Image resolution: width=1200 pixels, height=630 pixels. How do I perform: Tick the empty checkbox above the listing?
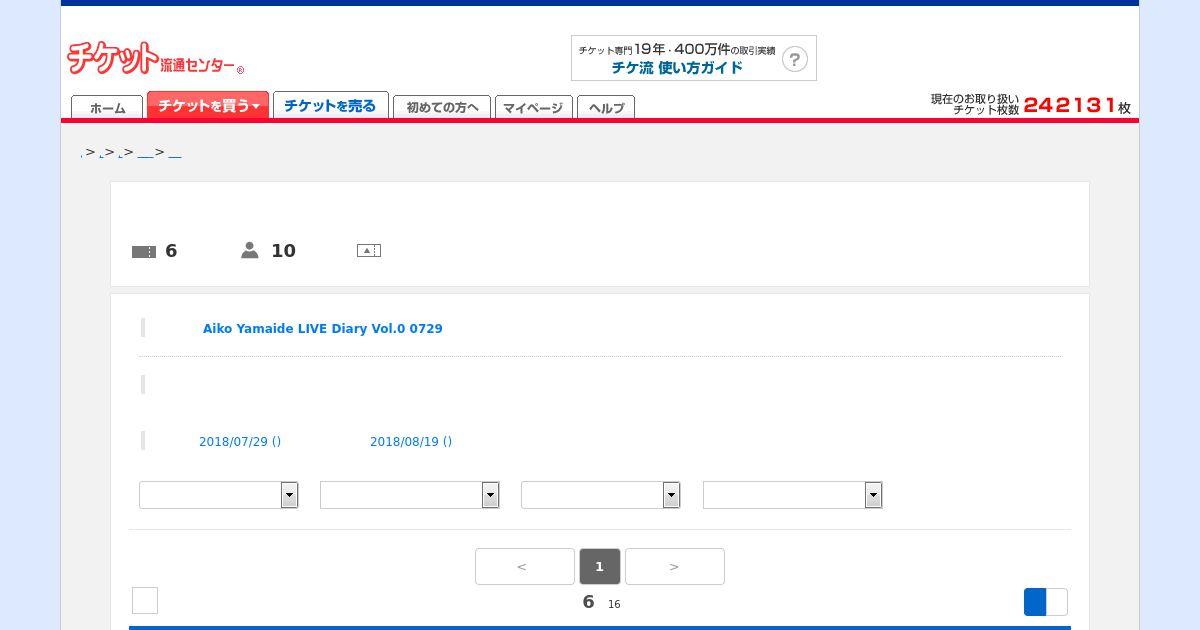tap(145, 600)
